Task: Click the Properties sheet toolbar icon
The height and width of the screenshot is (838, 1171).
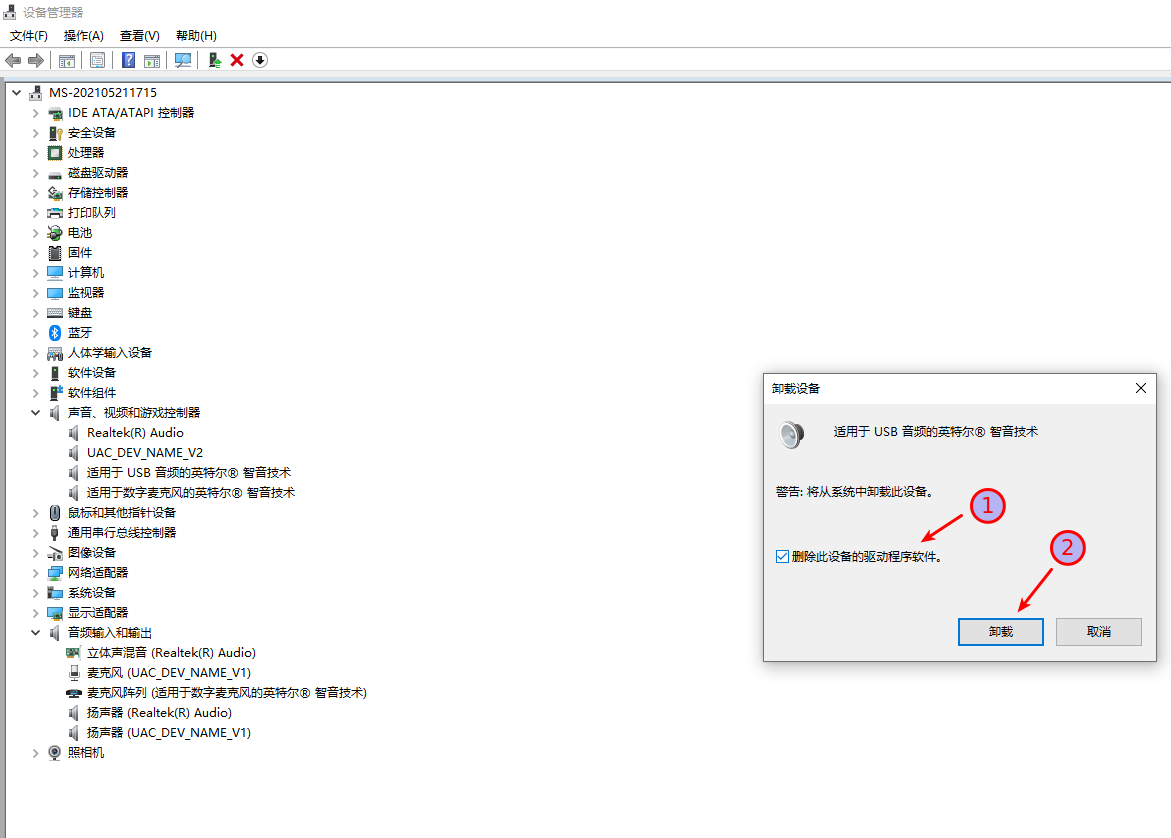Action: pyautogui.click(x=97, y=60)
